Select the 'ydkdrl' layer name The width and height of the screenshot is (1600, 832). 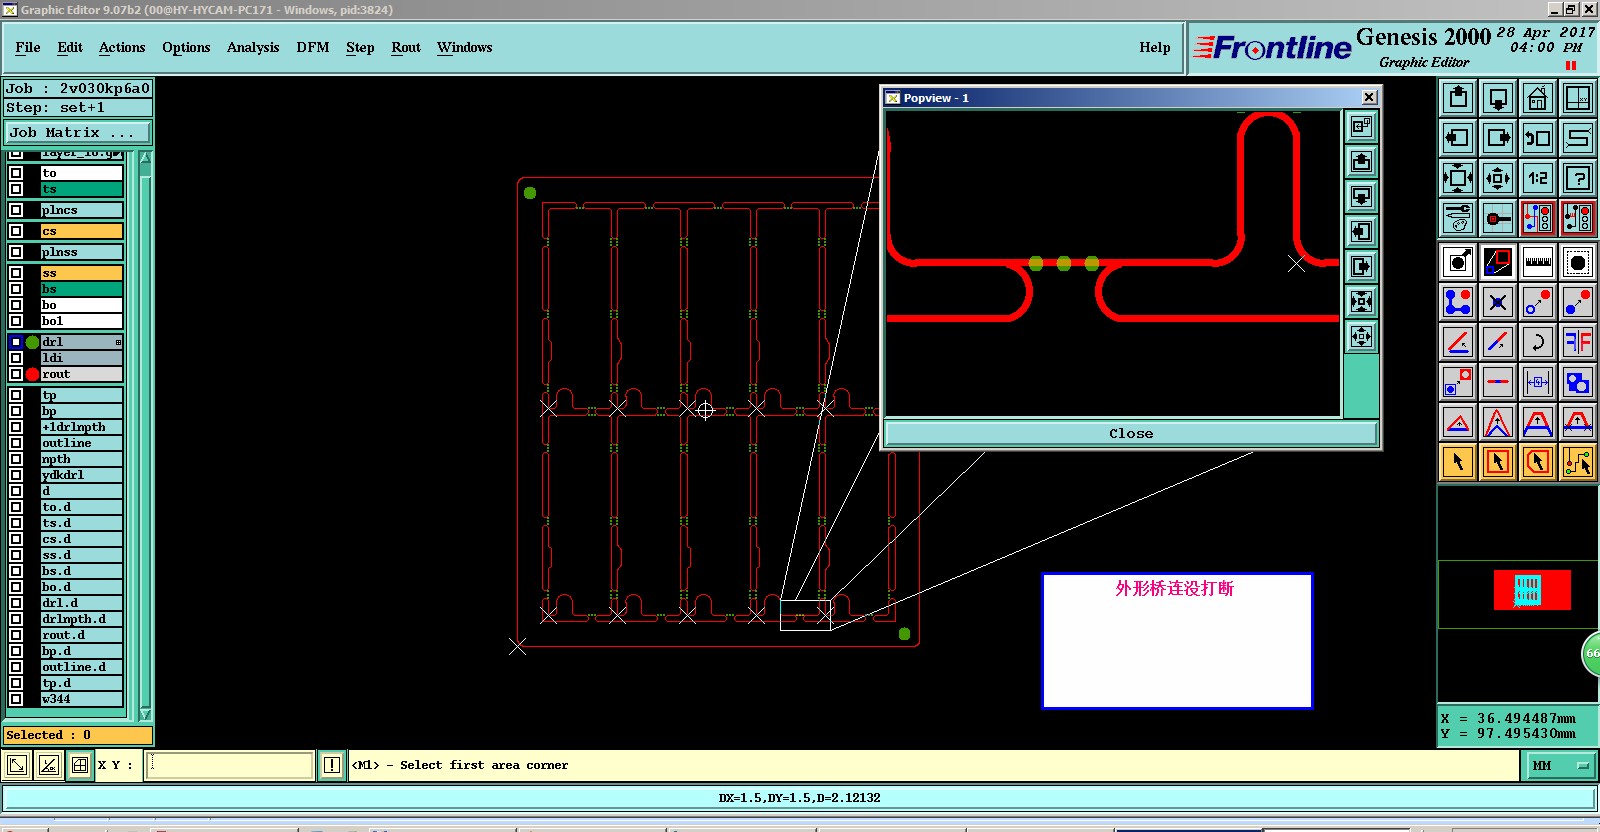pyautogui.click(x=81, y=475)
